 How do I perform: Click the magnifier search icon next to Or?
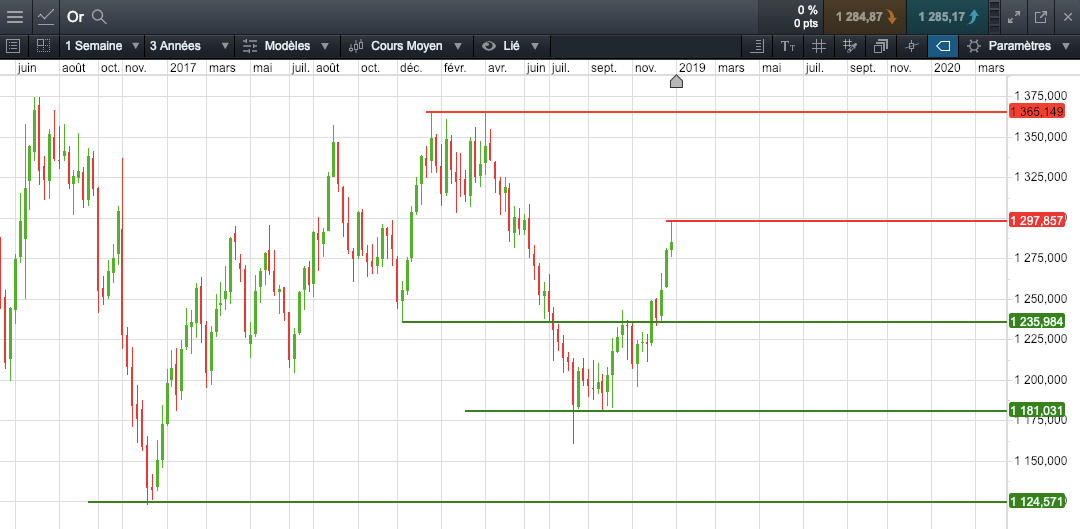99,17
